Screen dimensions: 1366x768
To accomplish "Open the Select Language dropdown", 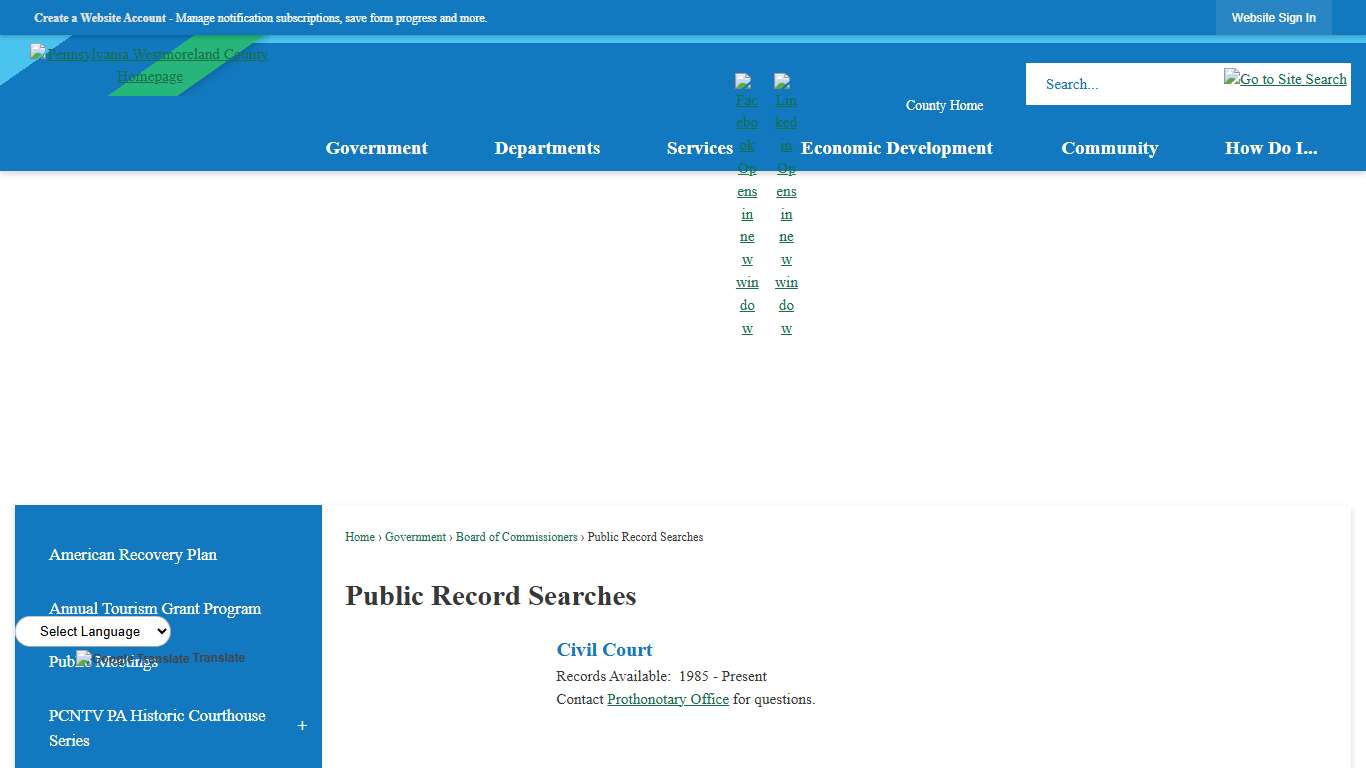I will [x=92, y=631].
